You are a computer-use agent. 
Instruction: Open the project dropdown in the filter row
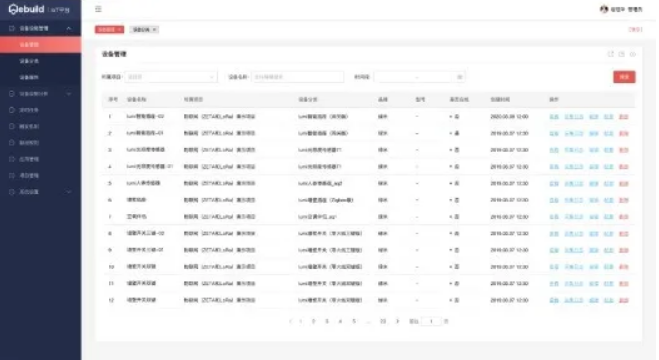171,77
